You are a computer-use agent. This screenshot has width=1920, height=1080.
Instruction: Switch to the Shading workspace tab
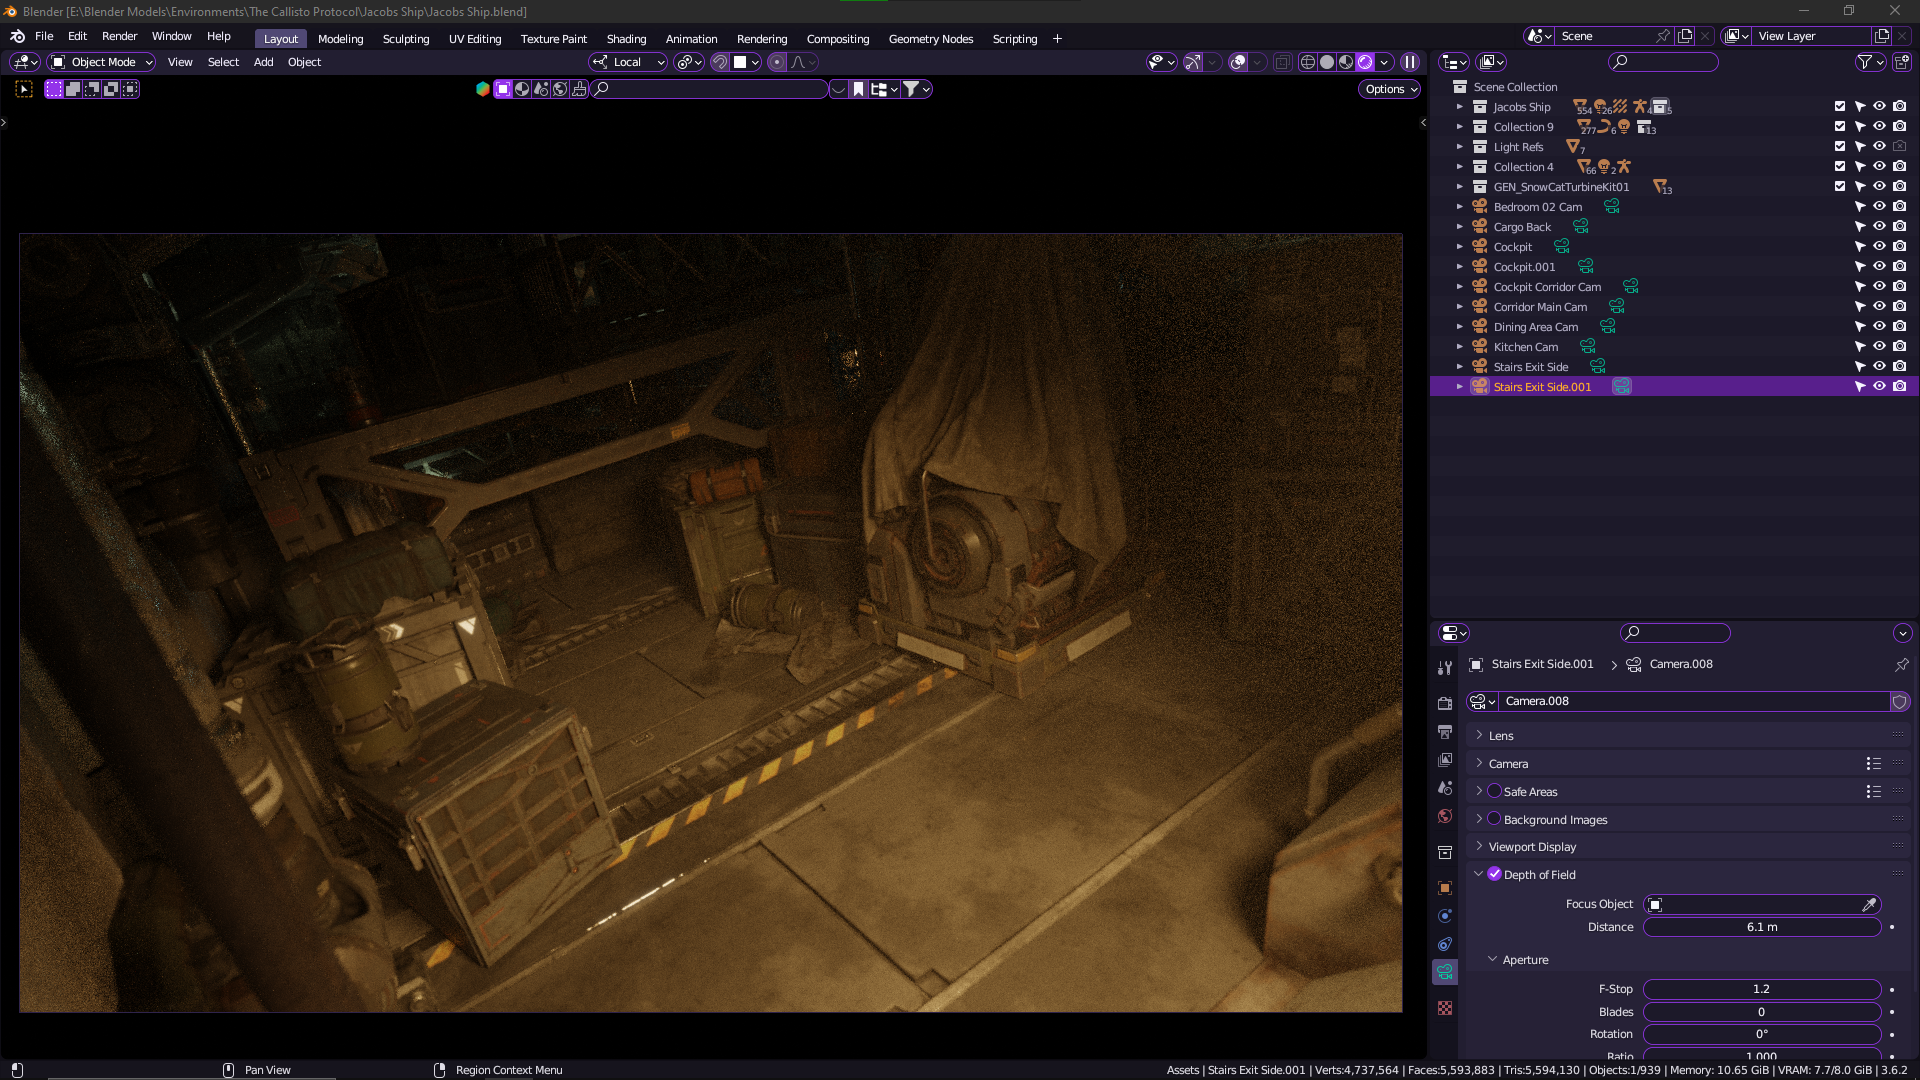point(626,39)
